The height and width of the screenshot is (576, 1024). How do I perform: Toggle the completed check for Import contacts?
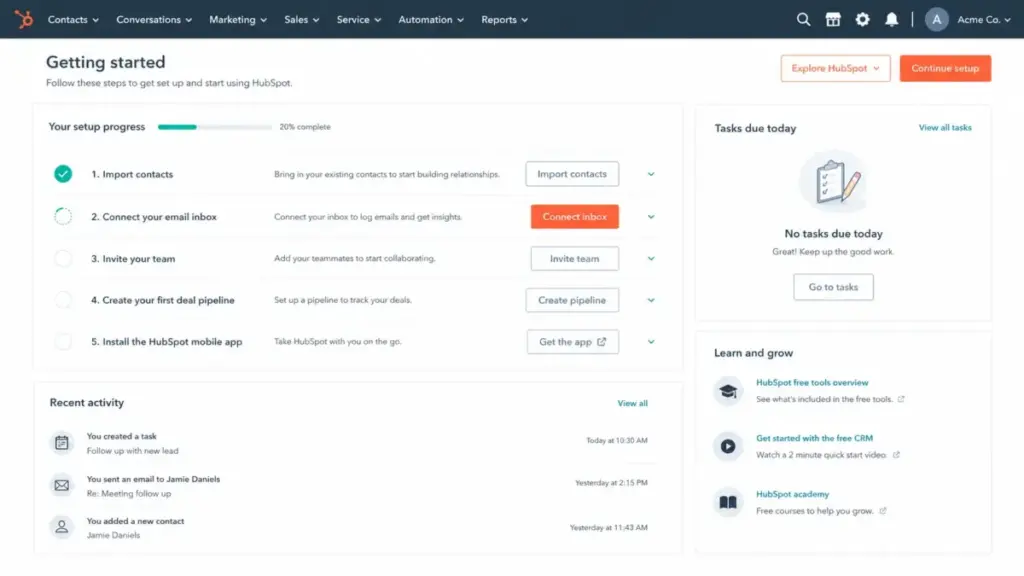point(63,174)
